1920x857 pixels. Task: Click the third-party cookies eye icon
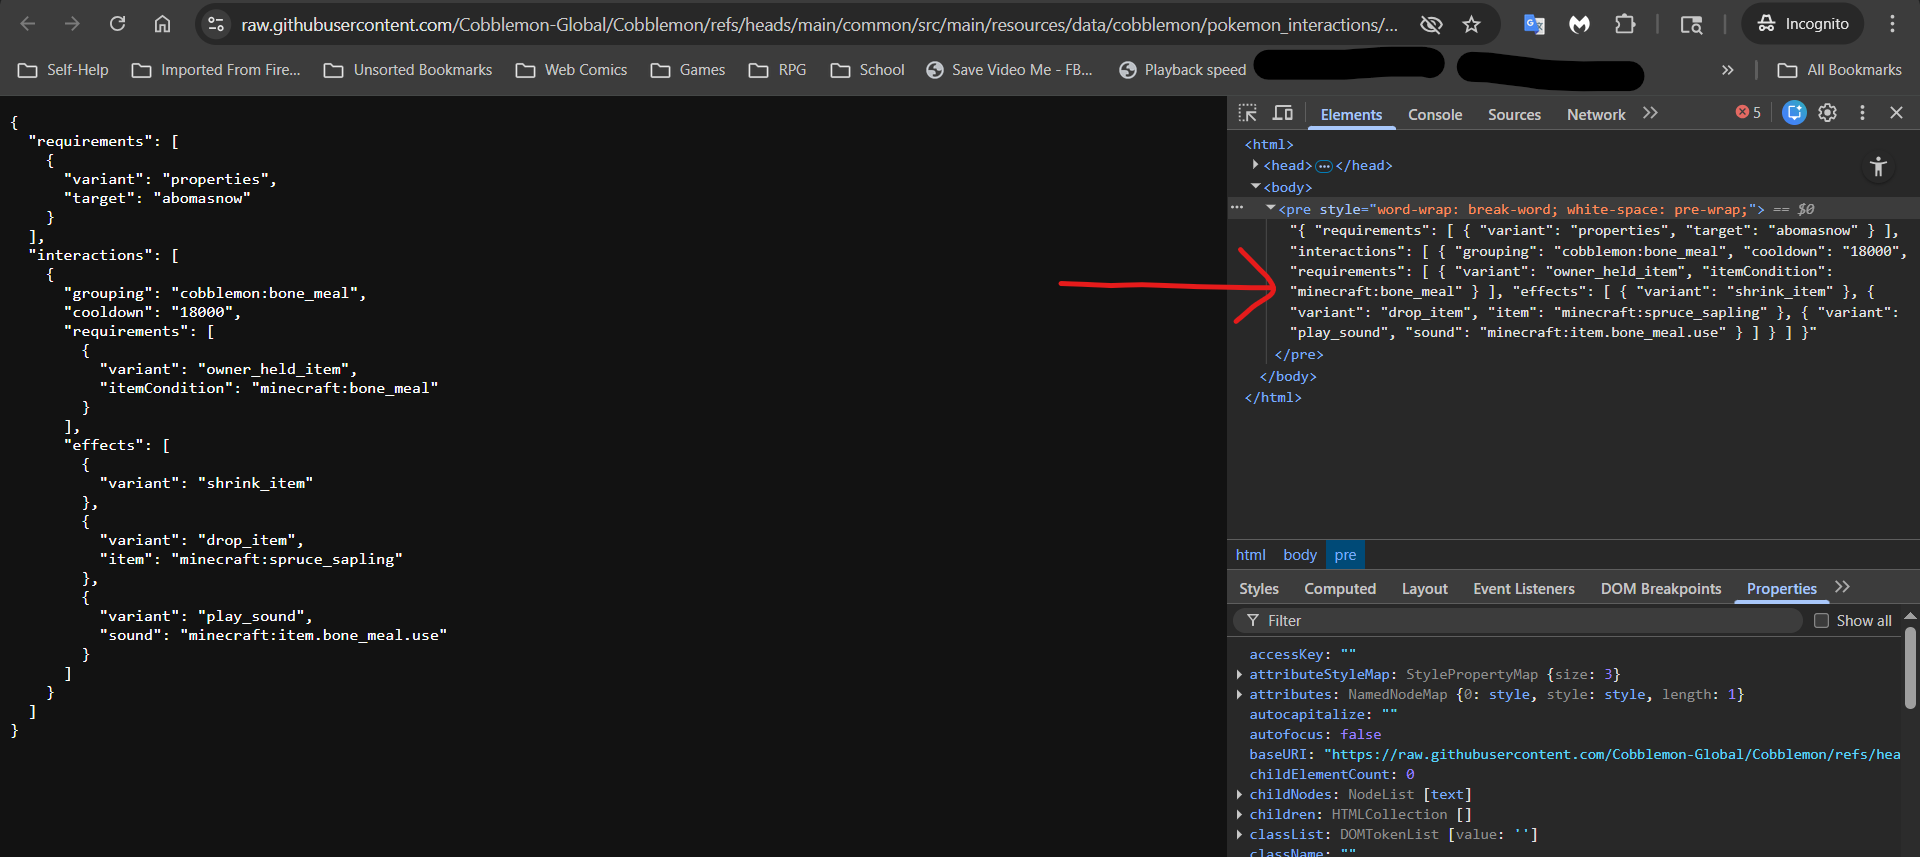(1431, 24)
